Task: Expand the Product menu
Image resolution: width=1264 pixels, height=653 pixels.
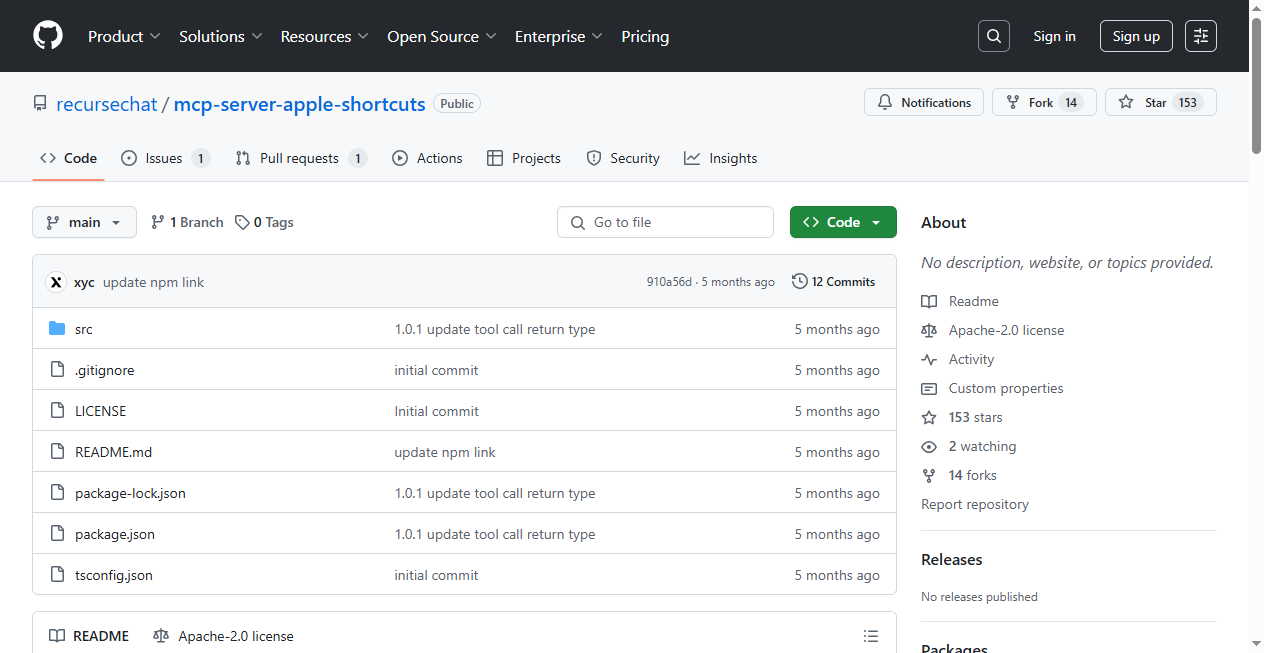Action: click(124, 36)
